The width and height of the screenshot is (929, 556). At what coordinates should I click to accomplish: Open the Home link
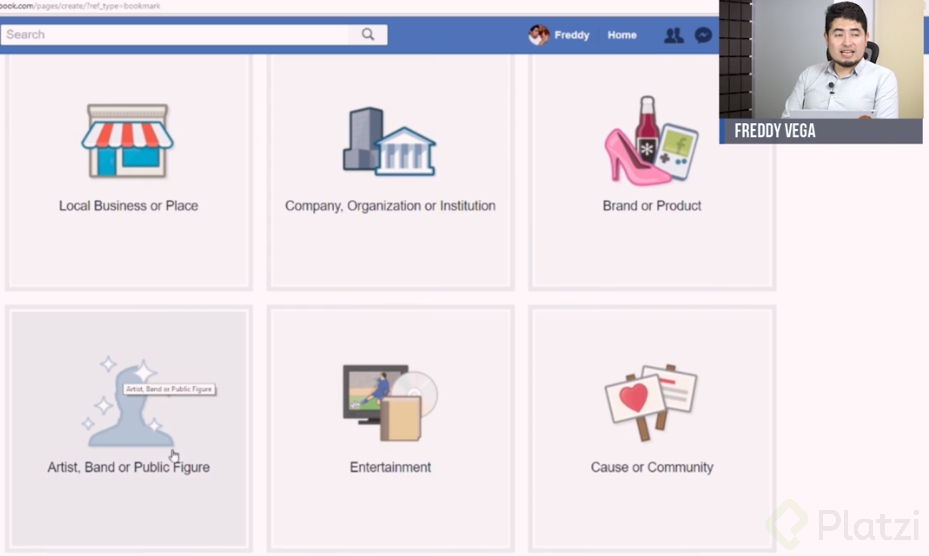pyautogui.click(x=622, y=35)
